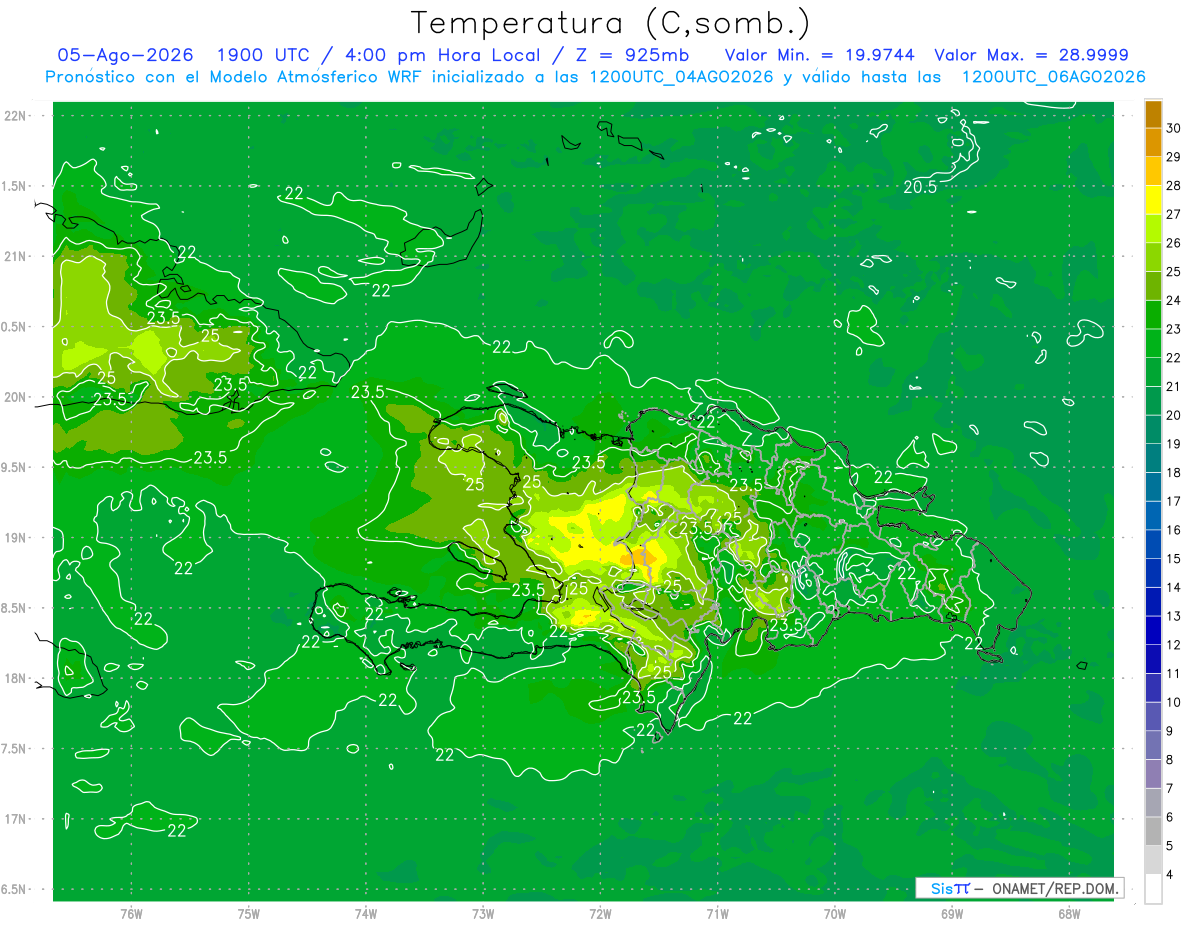Click the "70W" longitude axis label
The image size is (1200, 927).
point(834,913)
